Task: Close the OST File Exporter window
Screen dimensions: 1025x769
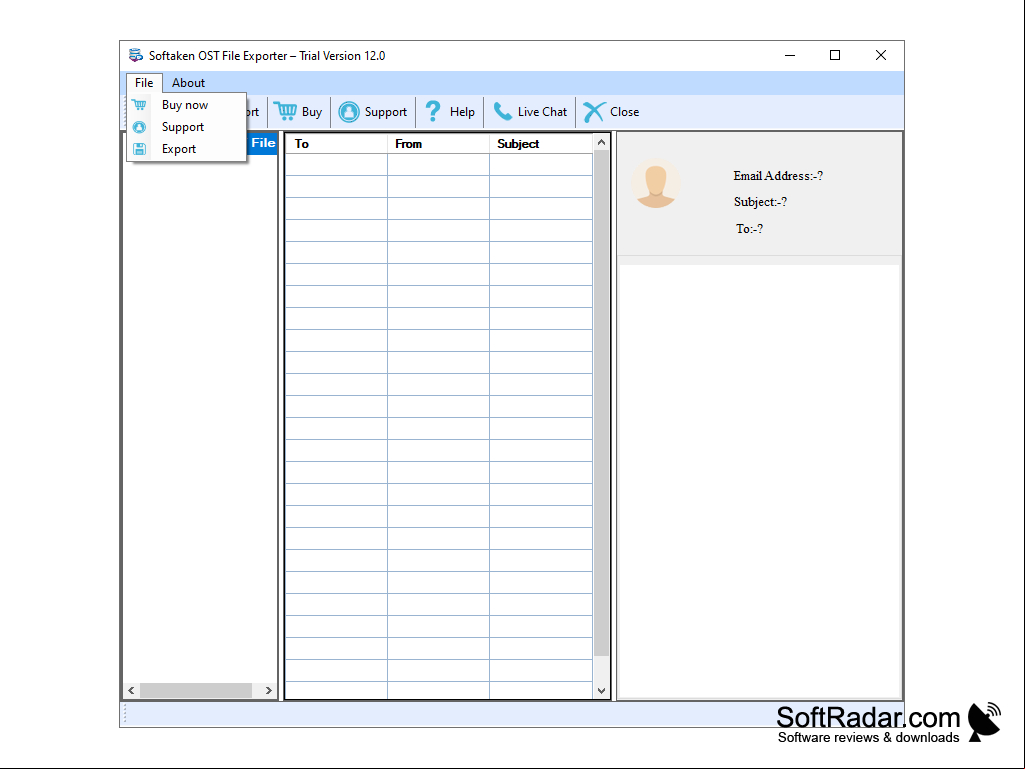Action: tap(881, 56)
